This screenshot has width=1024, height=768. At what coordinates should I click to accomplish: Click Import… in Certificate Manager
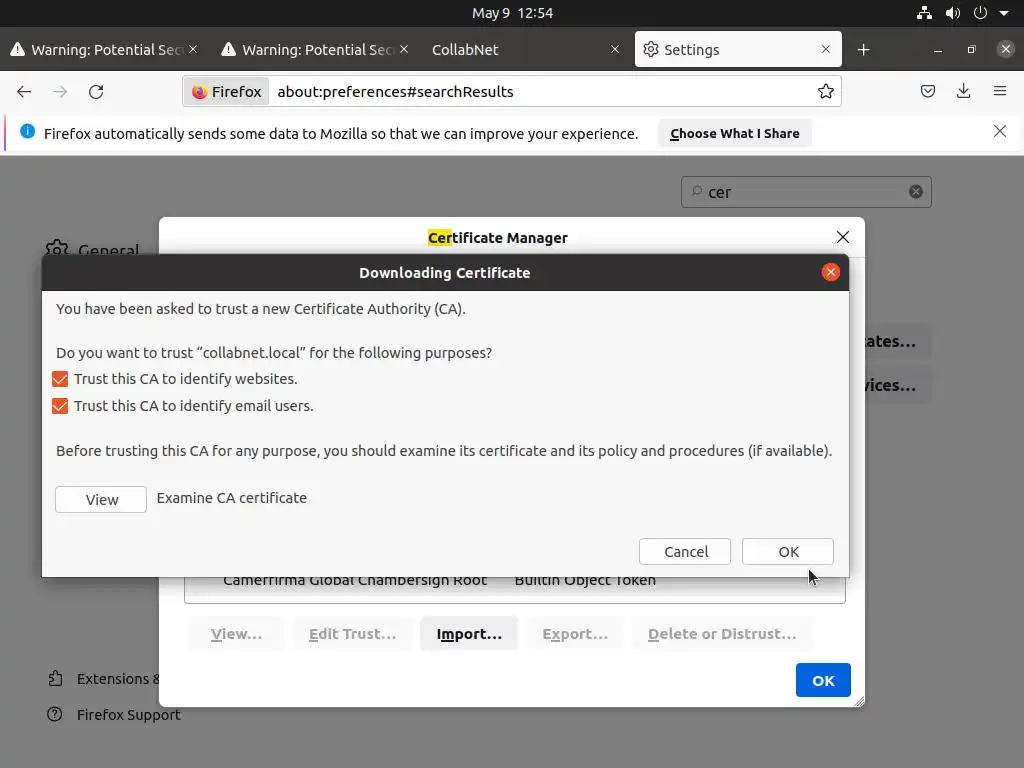(469, 633)
